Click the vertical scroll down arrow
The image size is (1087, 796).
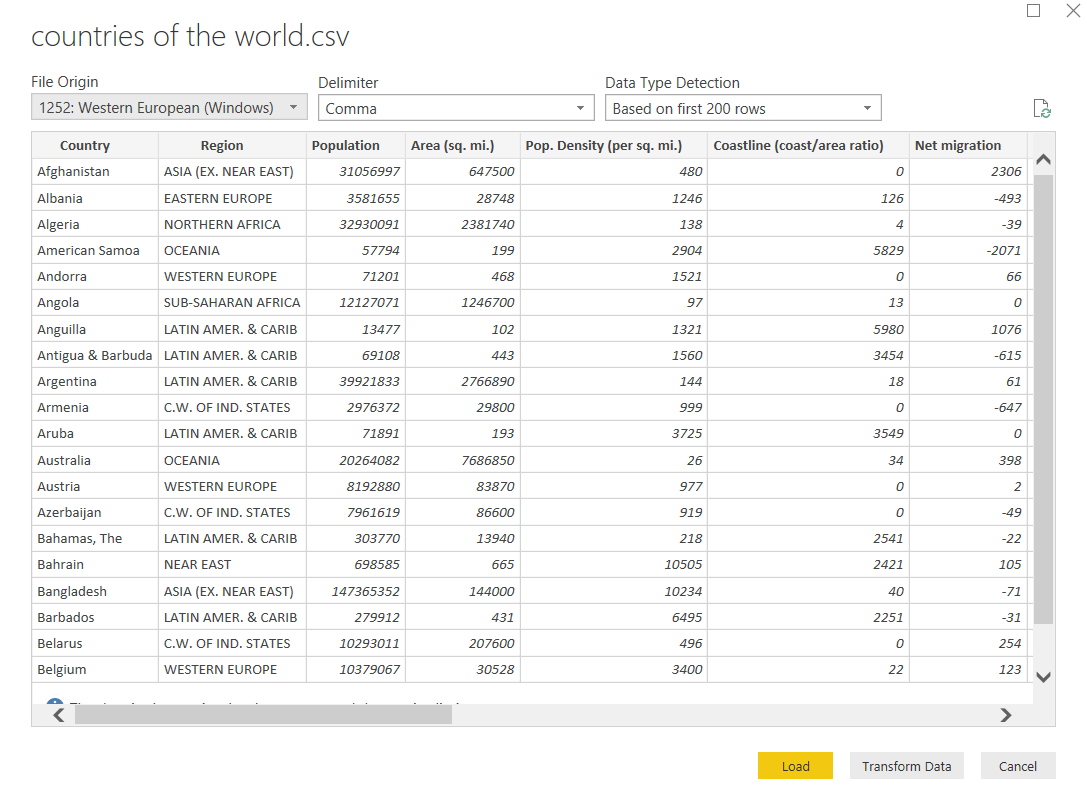coord(1043,677)
